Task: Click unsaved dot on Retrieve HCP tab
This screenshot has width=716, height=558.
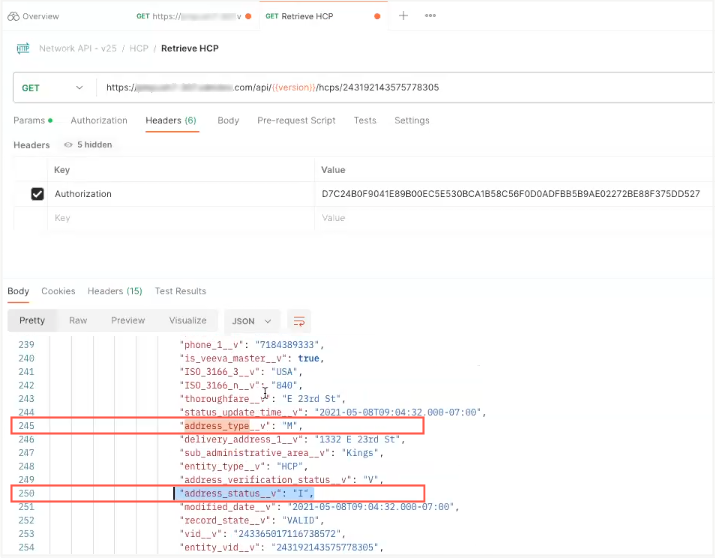Action: pyautogui.click(x=377, y=17)
